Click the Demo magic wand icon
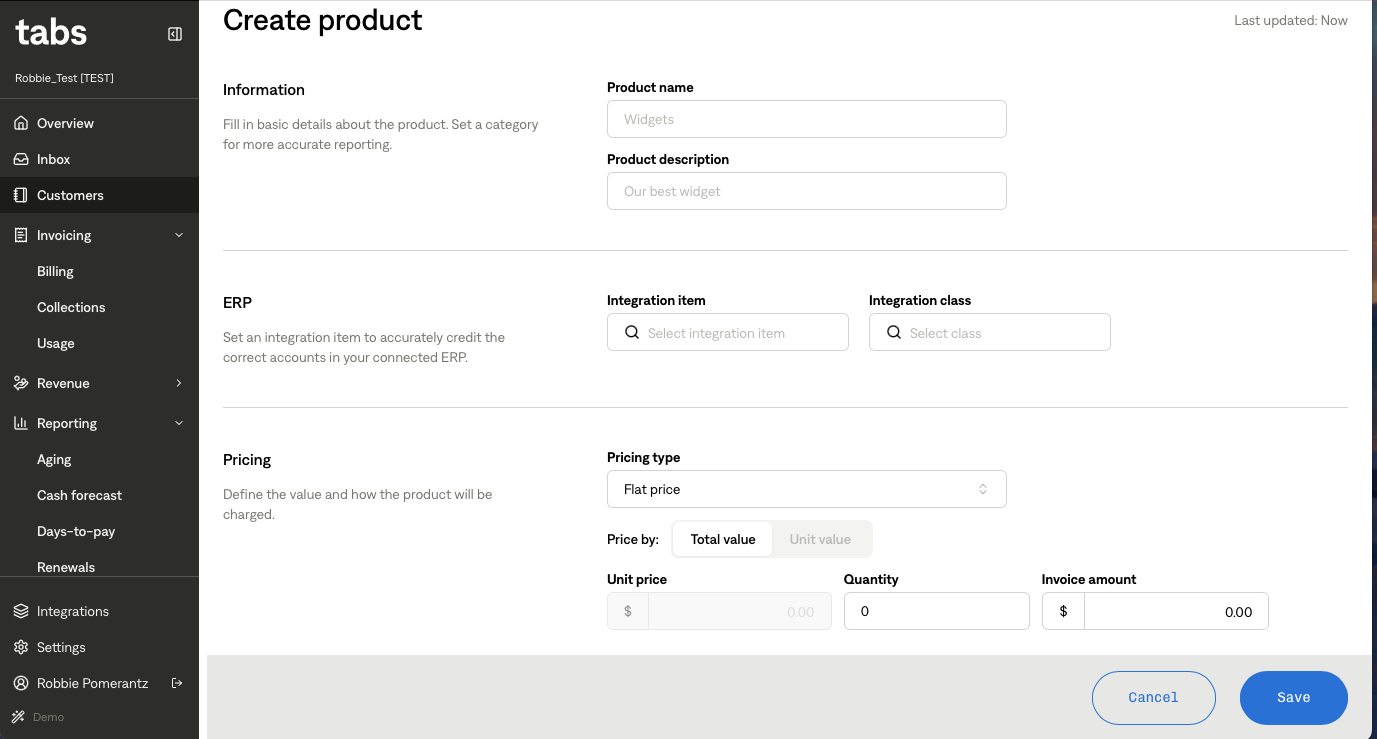The image size is (1377, 739). click(18, 717)
